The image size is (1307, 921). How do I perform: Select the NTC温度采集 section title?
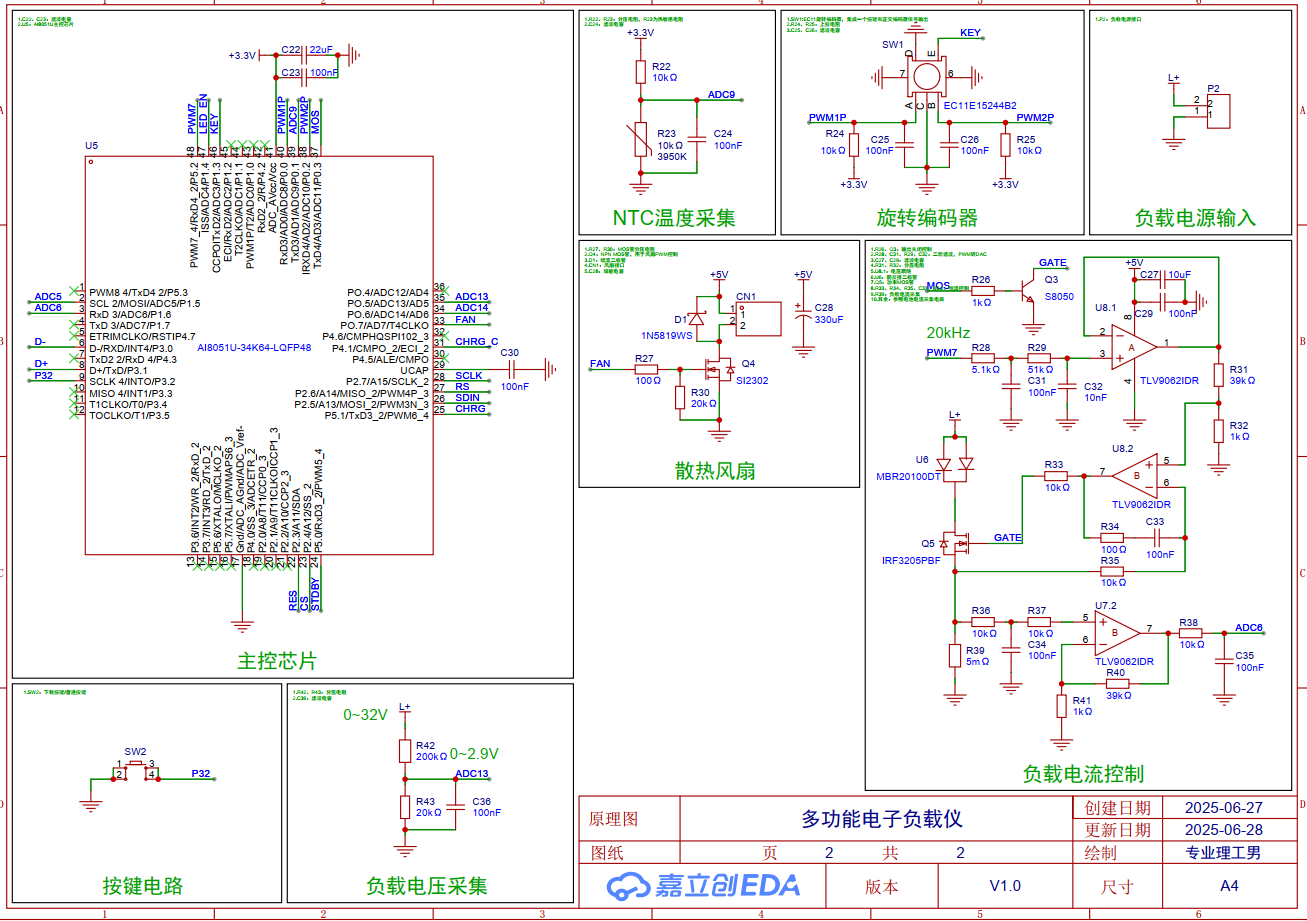674,217
